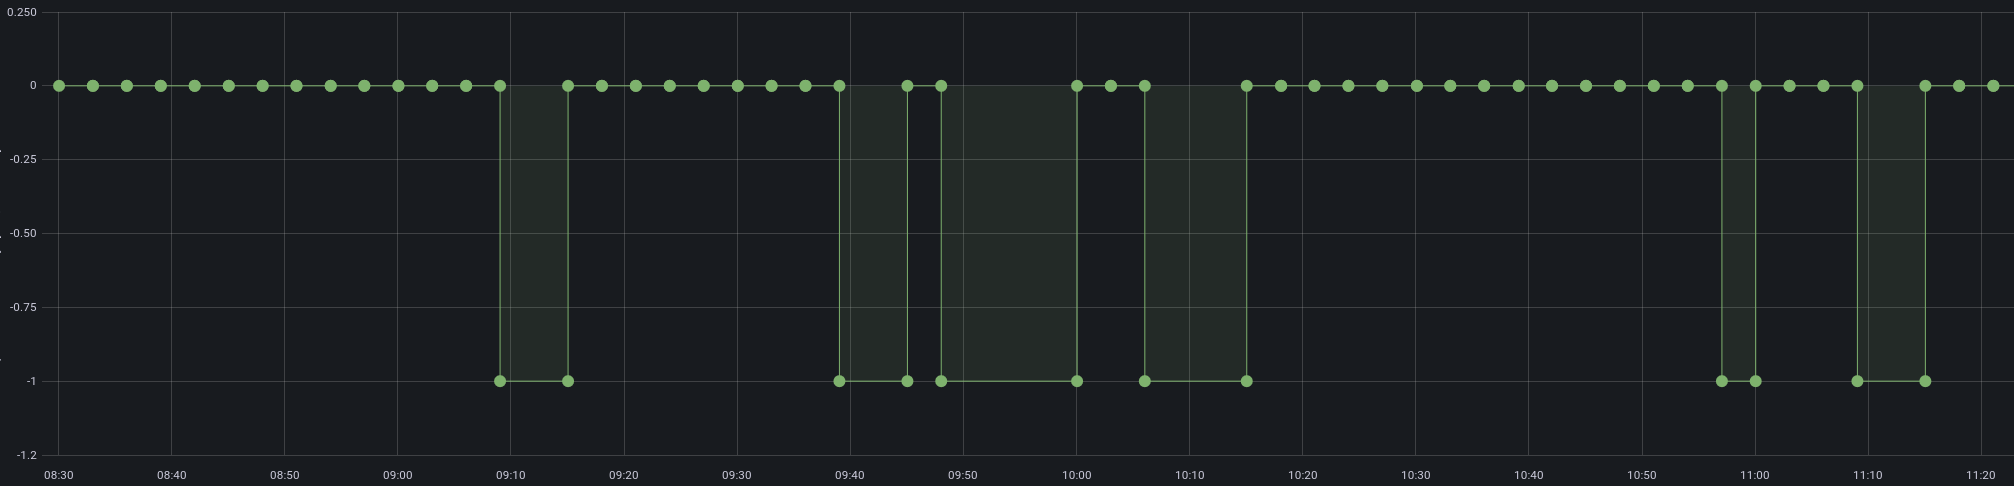The width and height of the screenshot is (2014, 486).
Task: Select the -1 data point at 10:00
Action: 1077,381
